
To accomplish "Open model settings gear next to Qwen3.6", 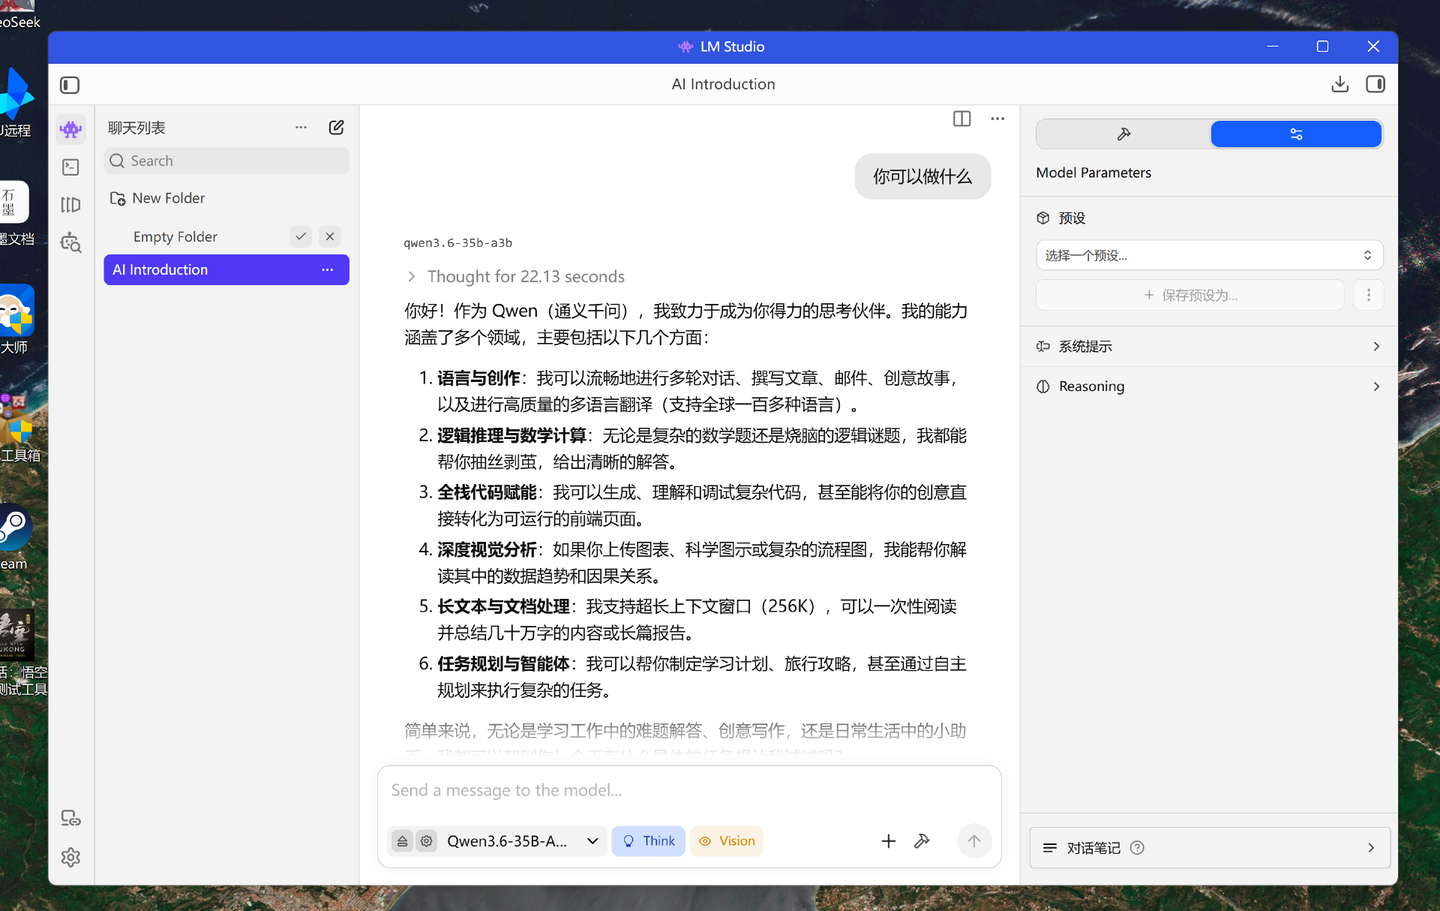I will pyautogui.click(x=427, y=841).
